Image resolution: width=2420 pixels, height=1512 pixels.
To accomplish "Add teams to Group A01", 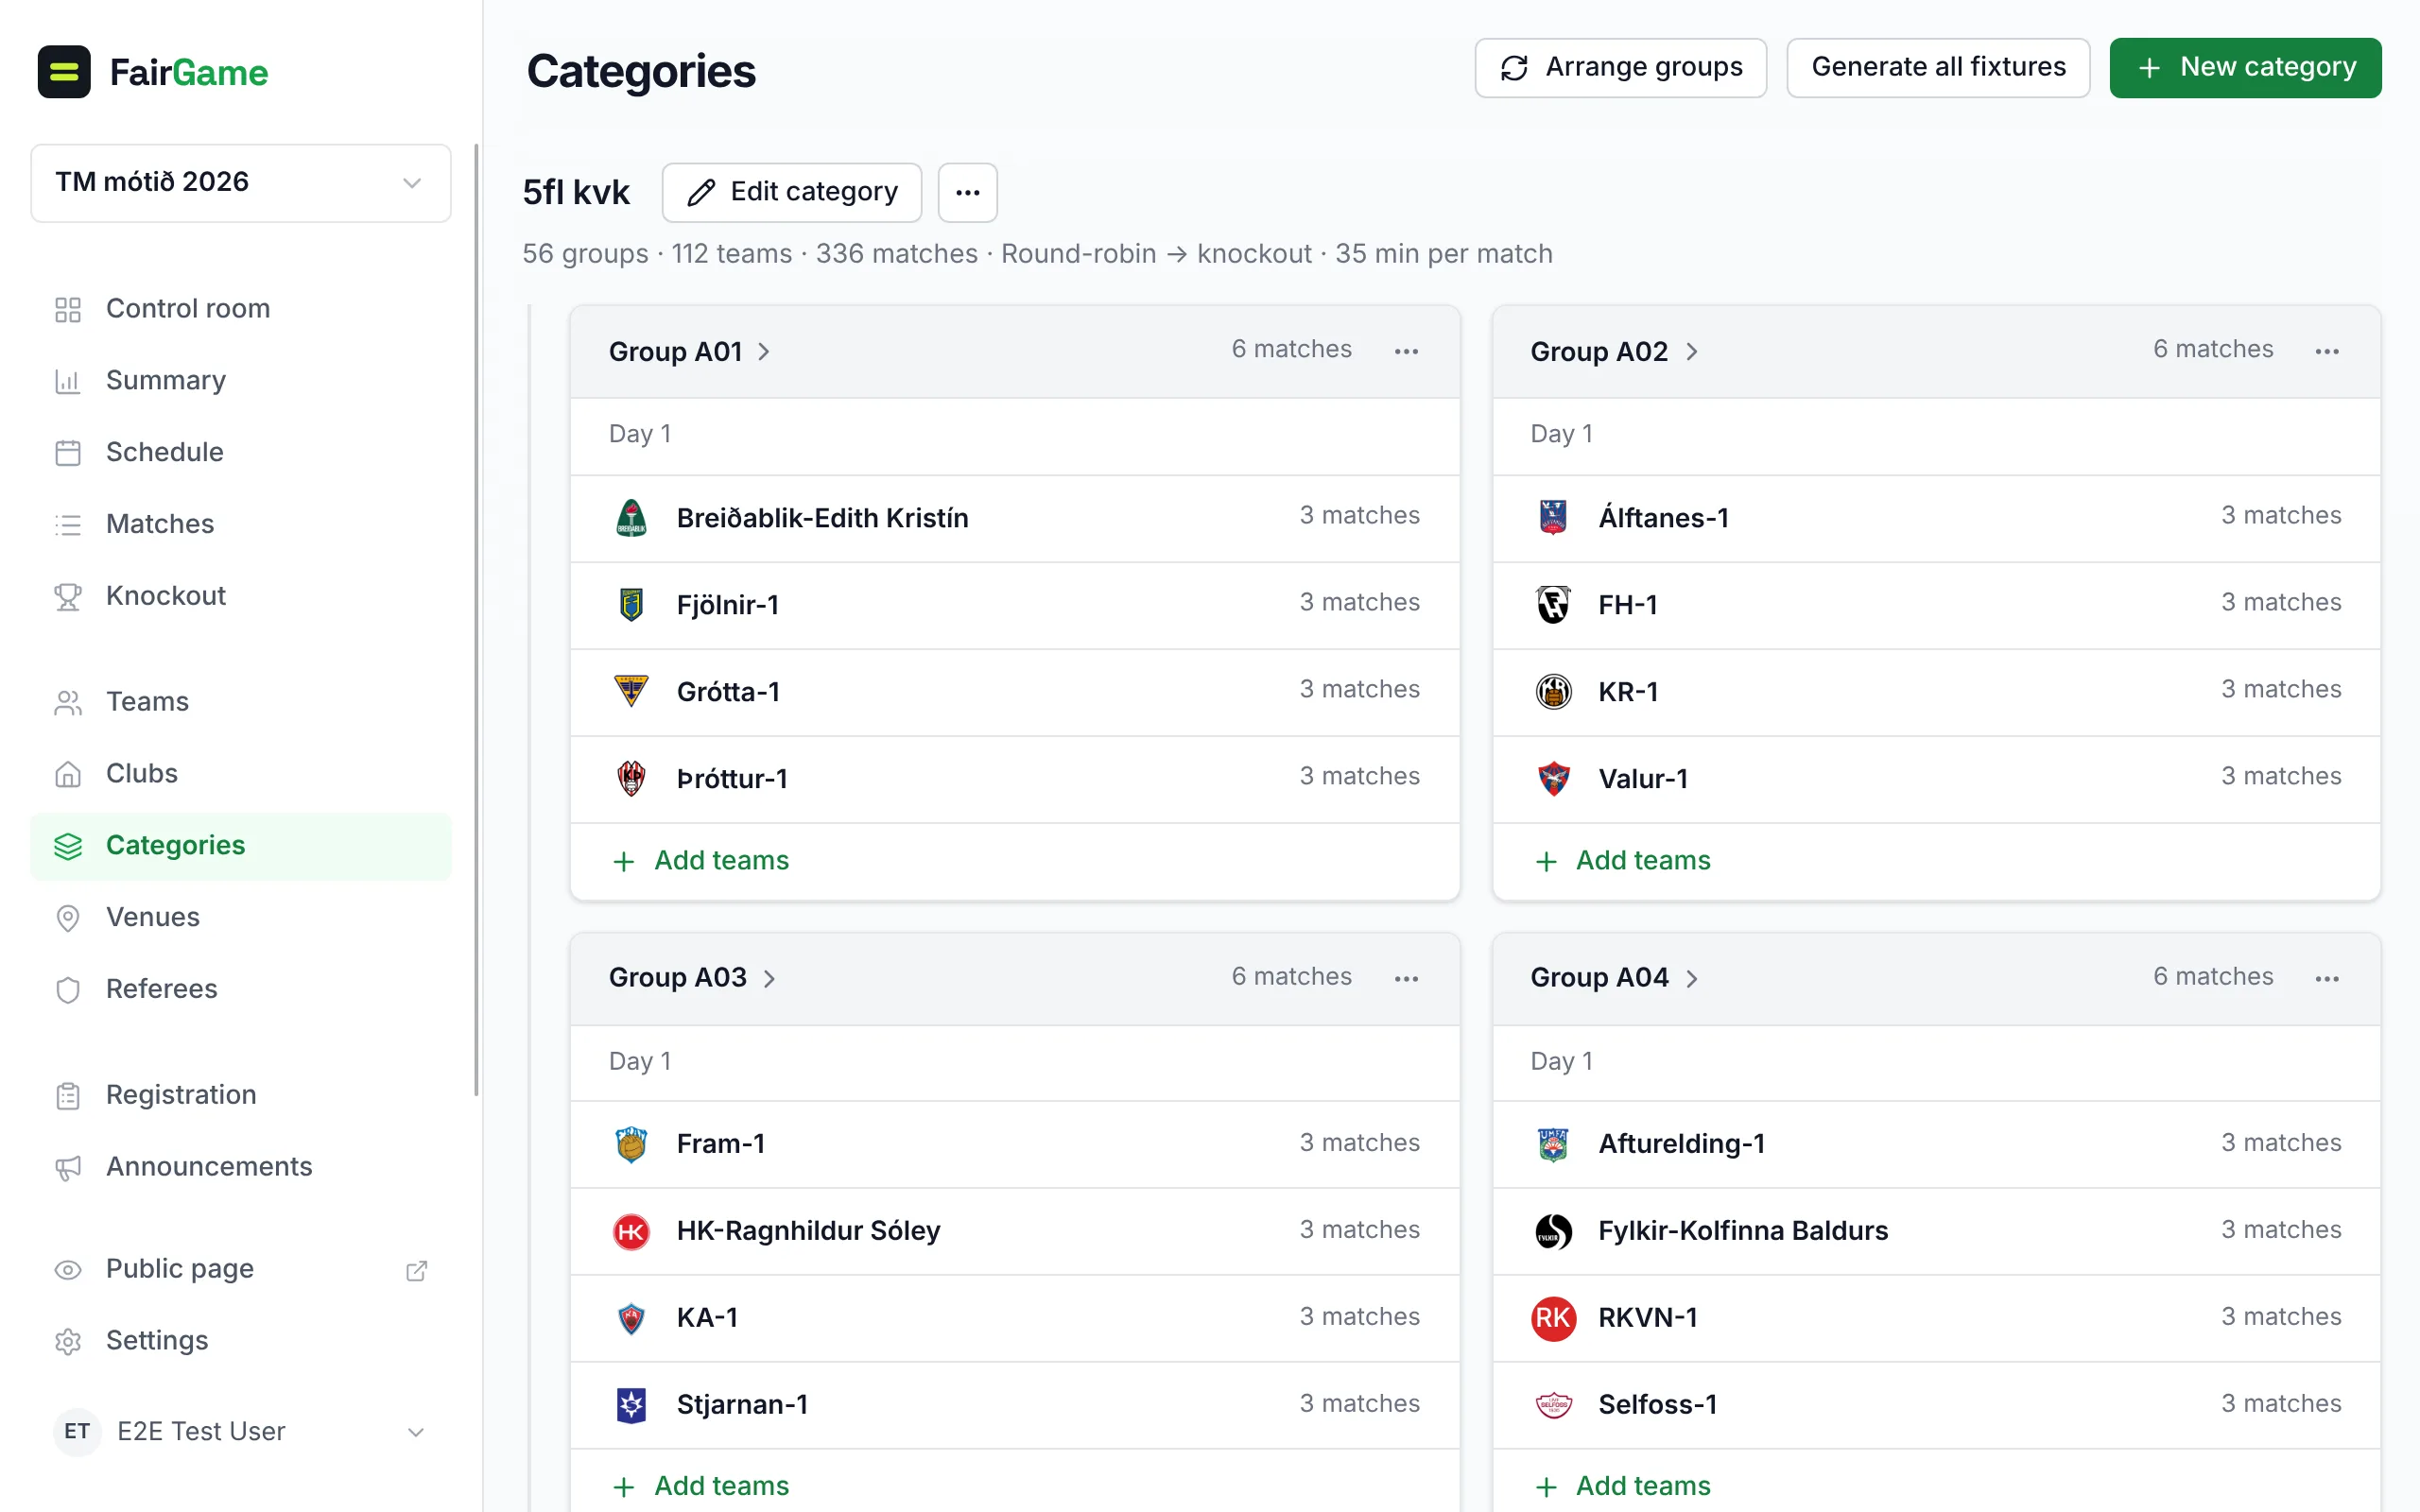I will 701,861.
